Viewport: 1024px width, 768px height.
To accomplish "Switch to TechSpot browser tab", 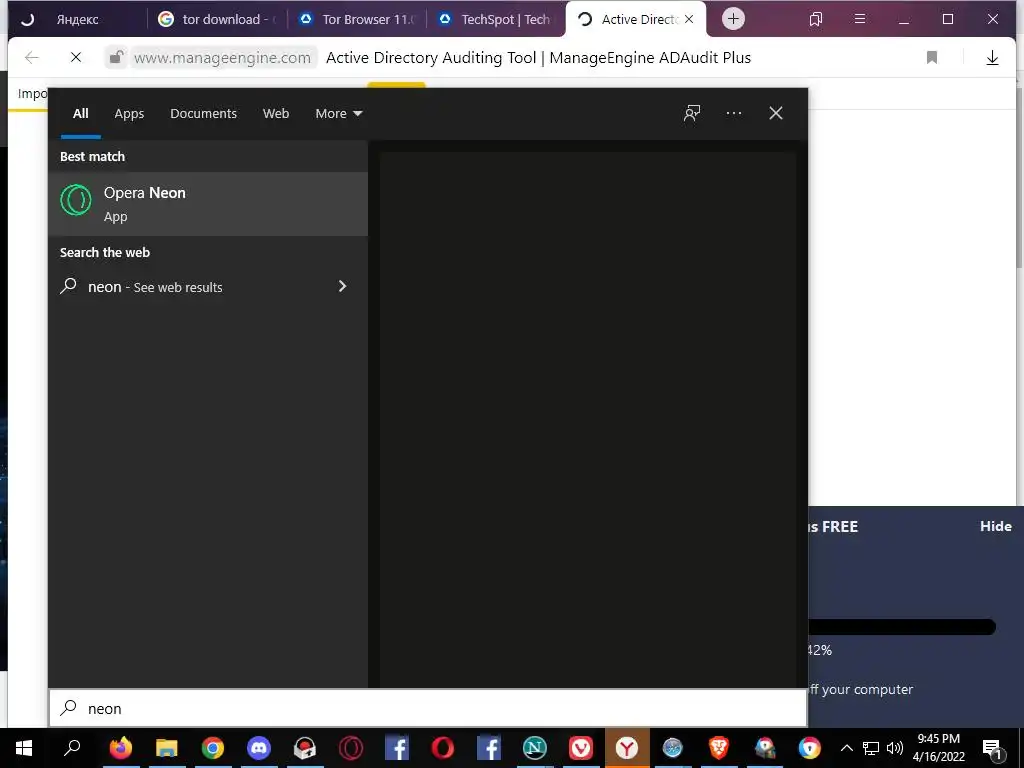I will click(x=497, y=20).
